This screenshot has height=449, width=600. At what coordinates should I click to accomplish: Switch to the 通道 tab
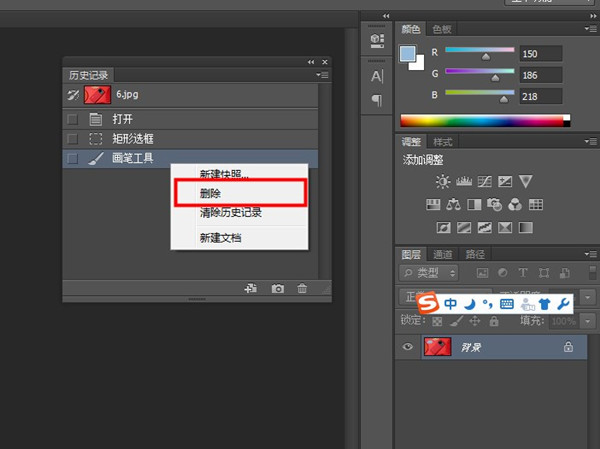pyautogui.click(x=443, y=254)
